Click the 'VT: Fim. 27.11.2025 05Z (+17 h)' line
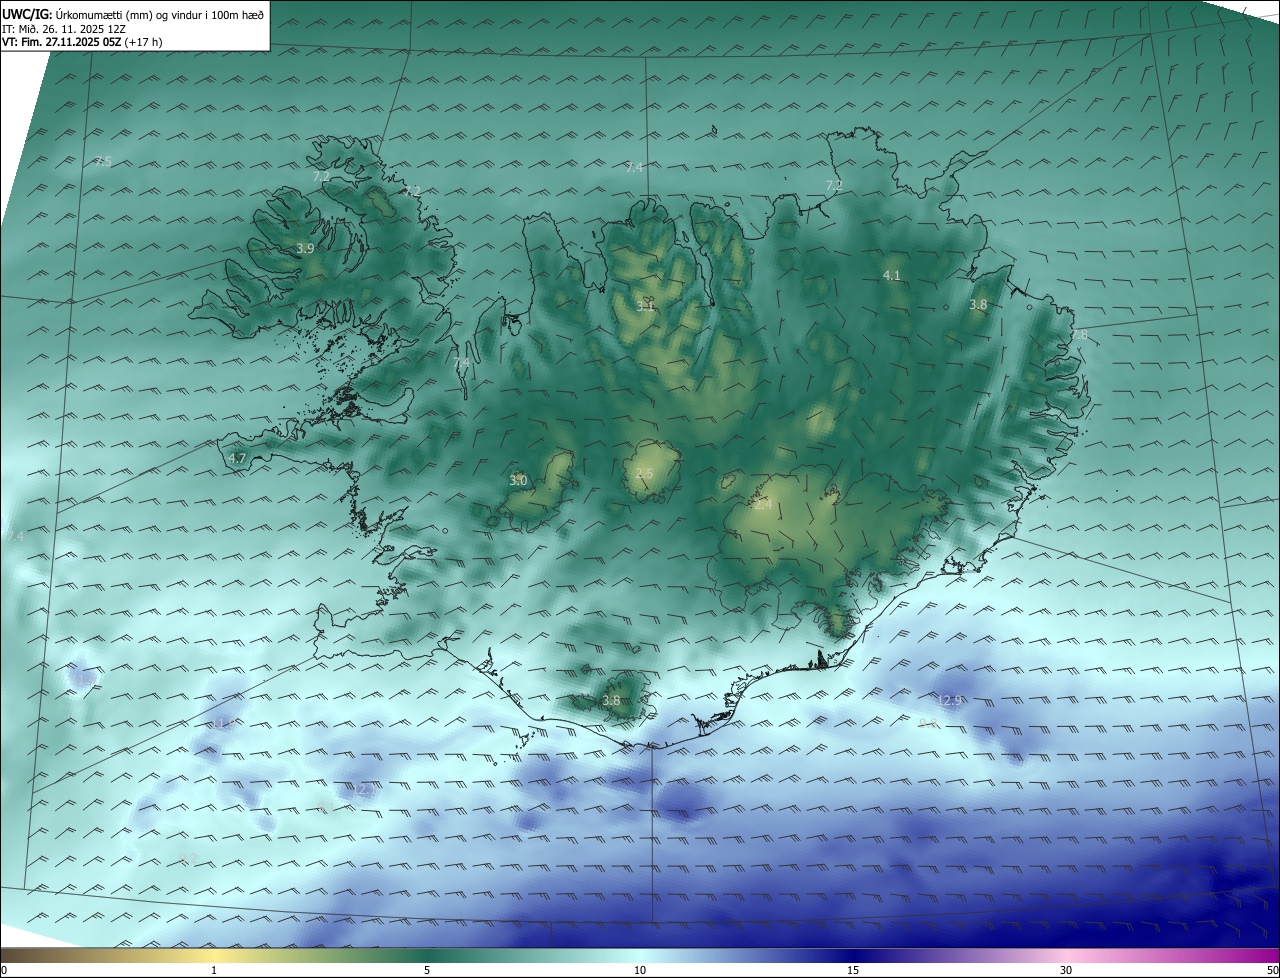 click(82, 42)
